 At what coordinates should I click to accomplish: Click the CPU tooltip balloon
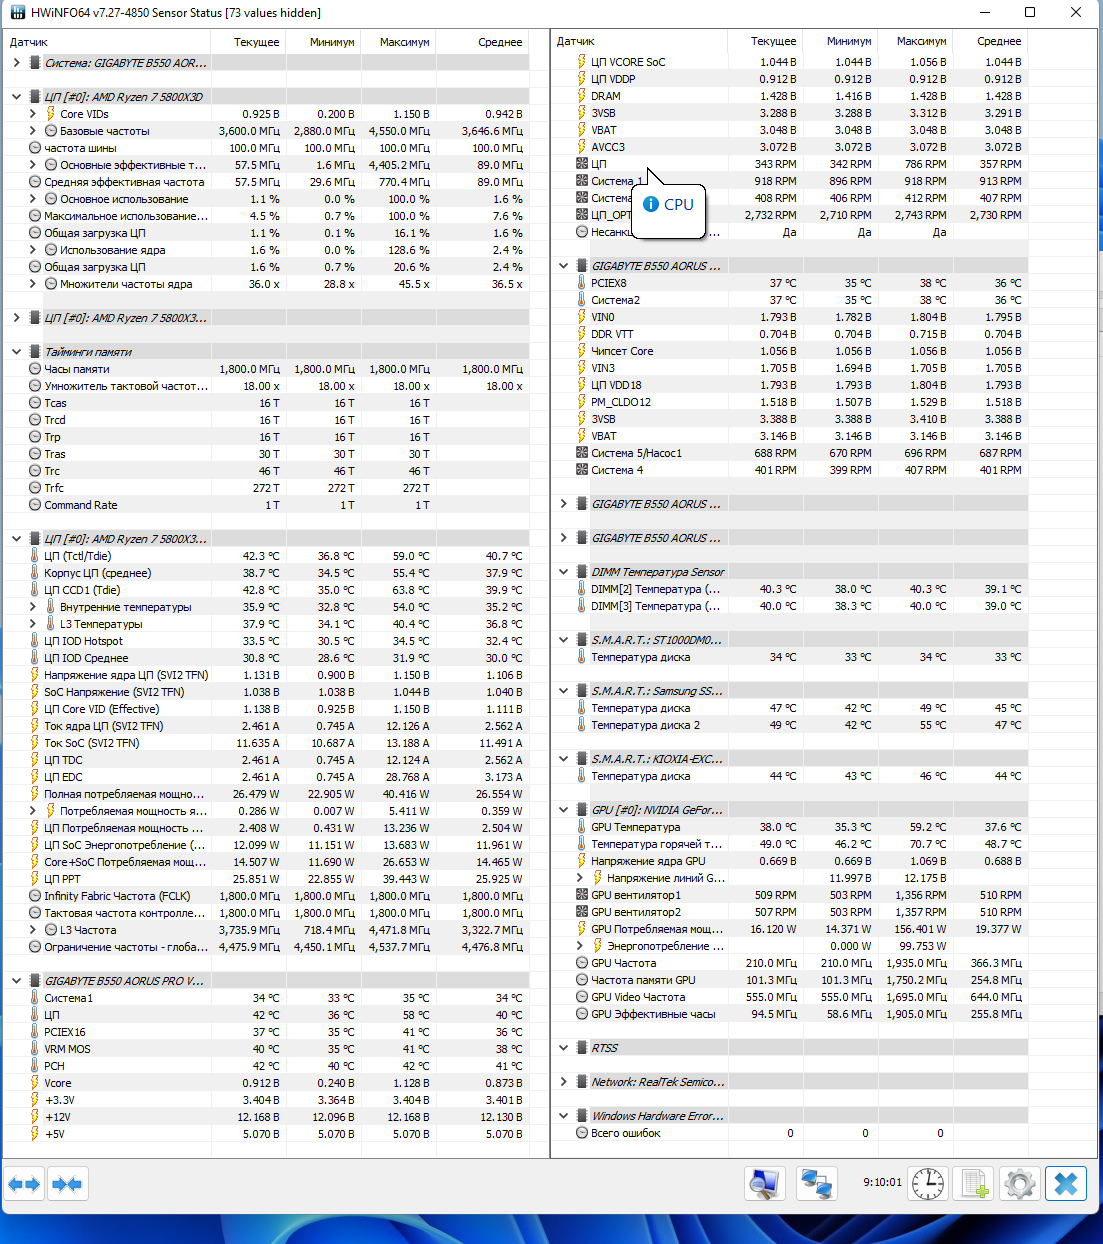point(669,210)
